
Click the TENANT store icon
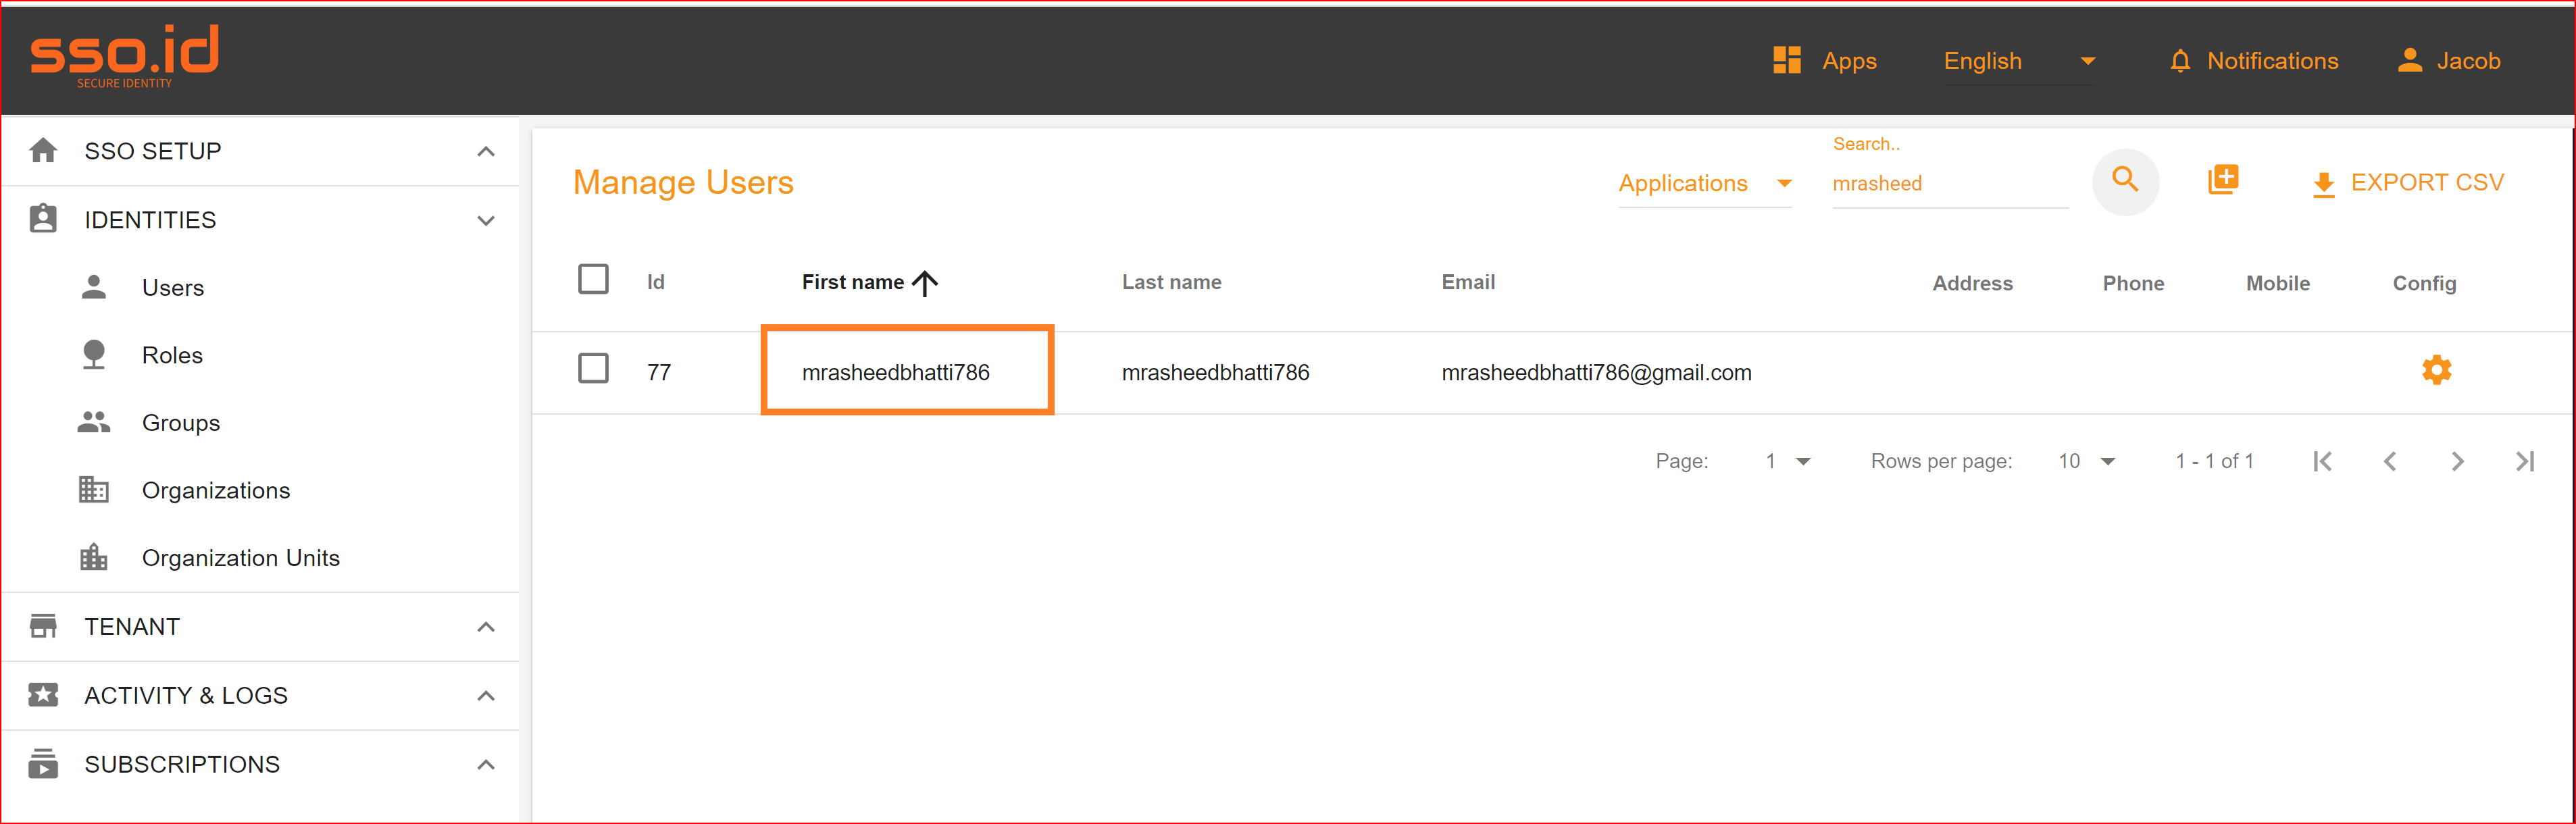[43, 626]
